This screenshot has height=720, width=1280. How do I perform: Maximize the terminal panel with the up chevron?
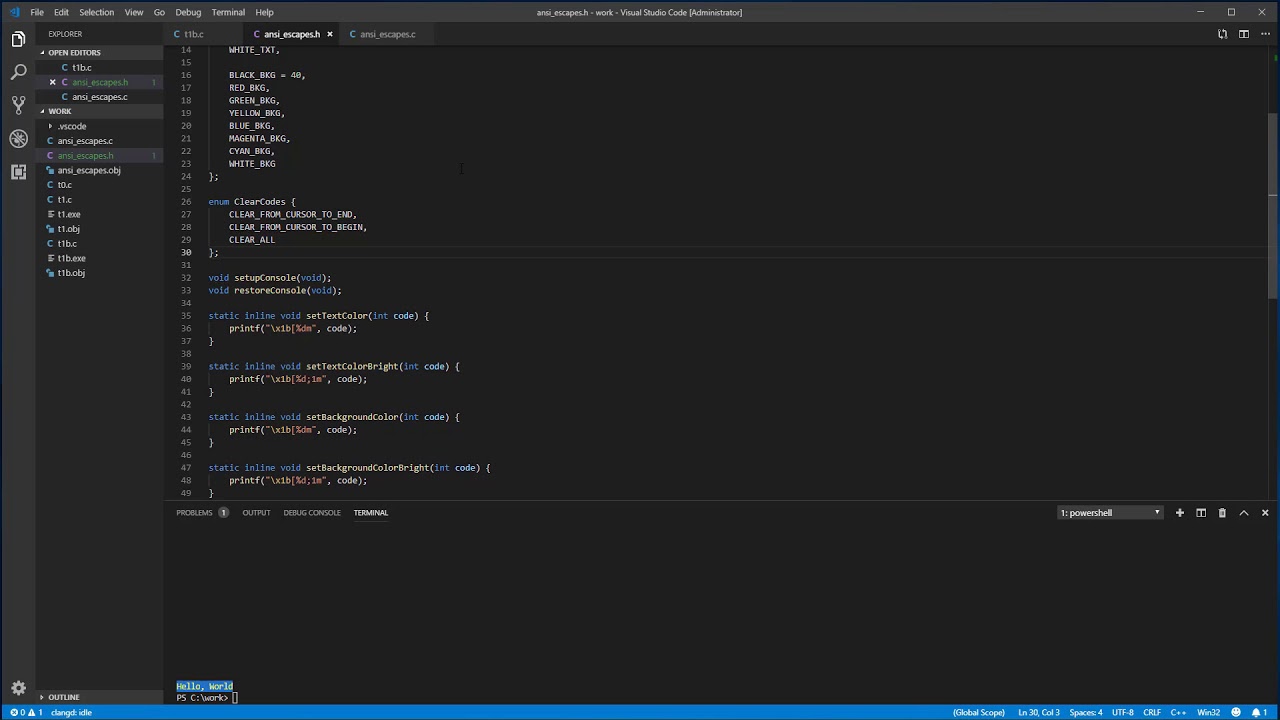pos(1244,513)
